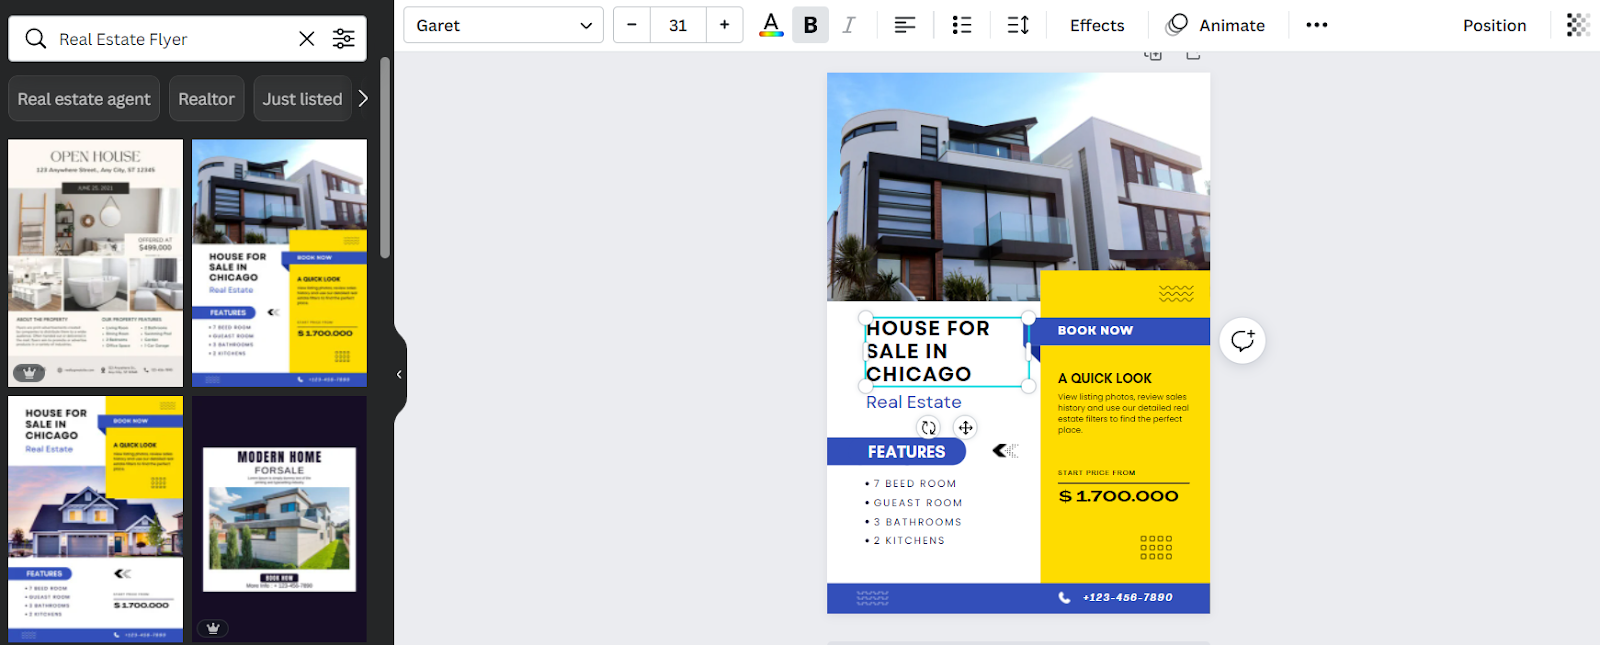Screen dimensions: 1600x645
Task: Change the text alignment
Action: pos(905,25)
